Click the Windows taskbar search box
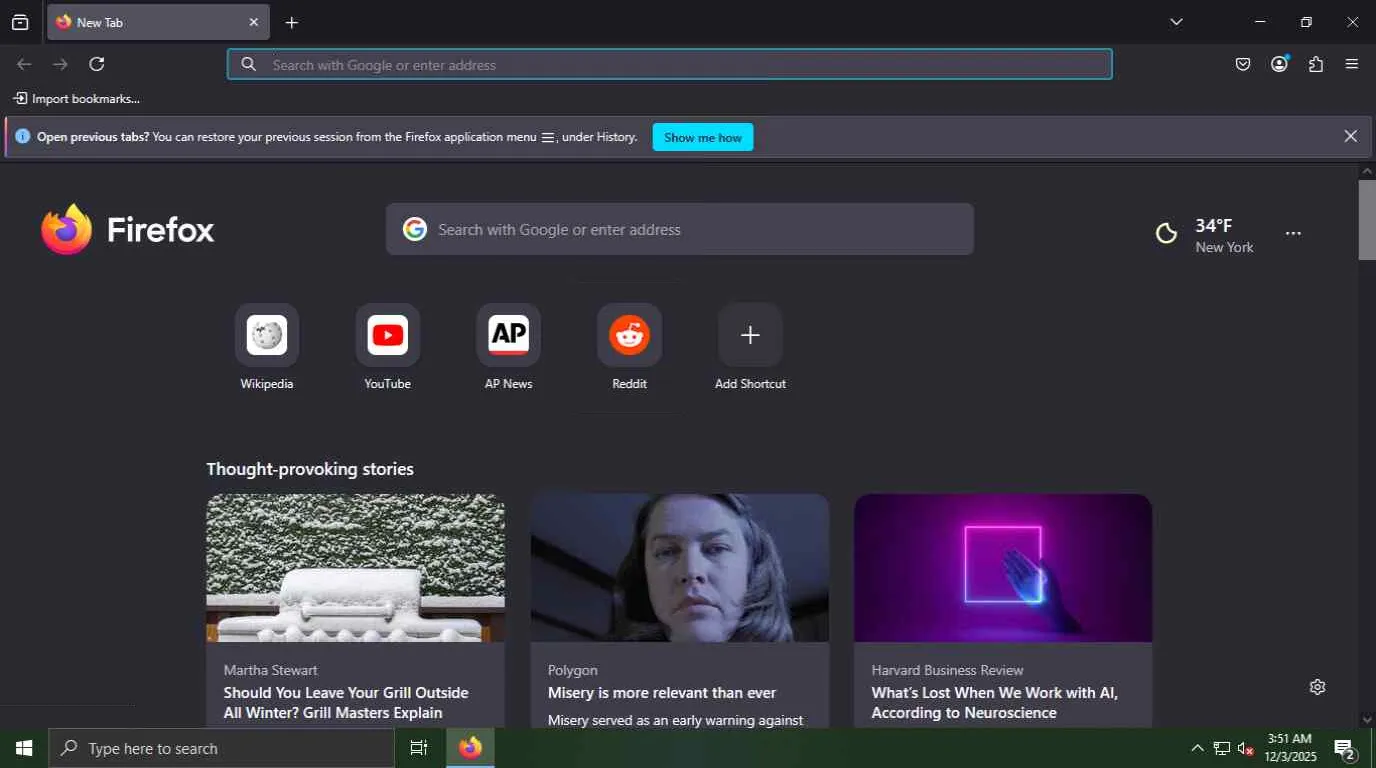Image resolution: width=1376 pixels, height=768 pixels. (x=221, y=748)
